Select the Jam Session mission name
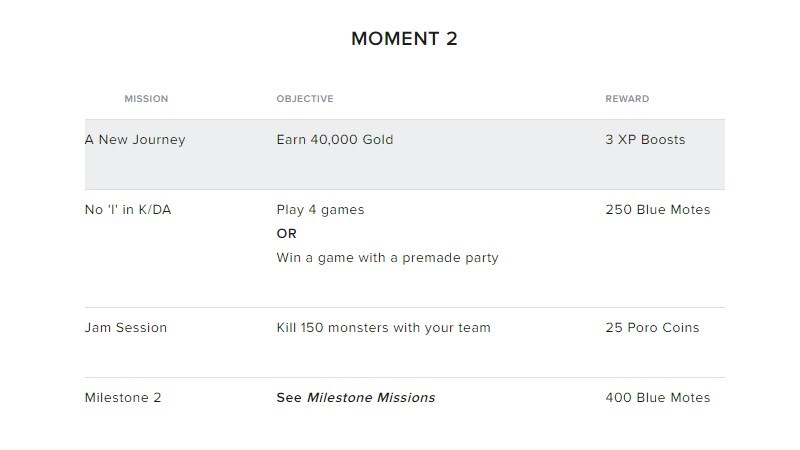 (x=126, y=328)
